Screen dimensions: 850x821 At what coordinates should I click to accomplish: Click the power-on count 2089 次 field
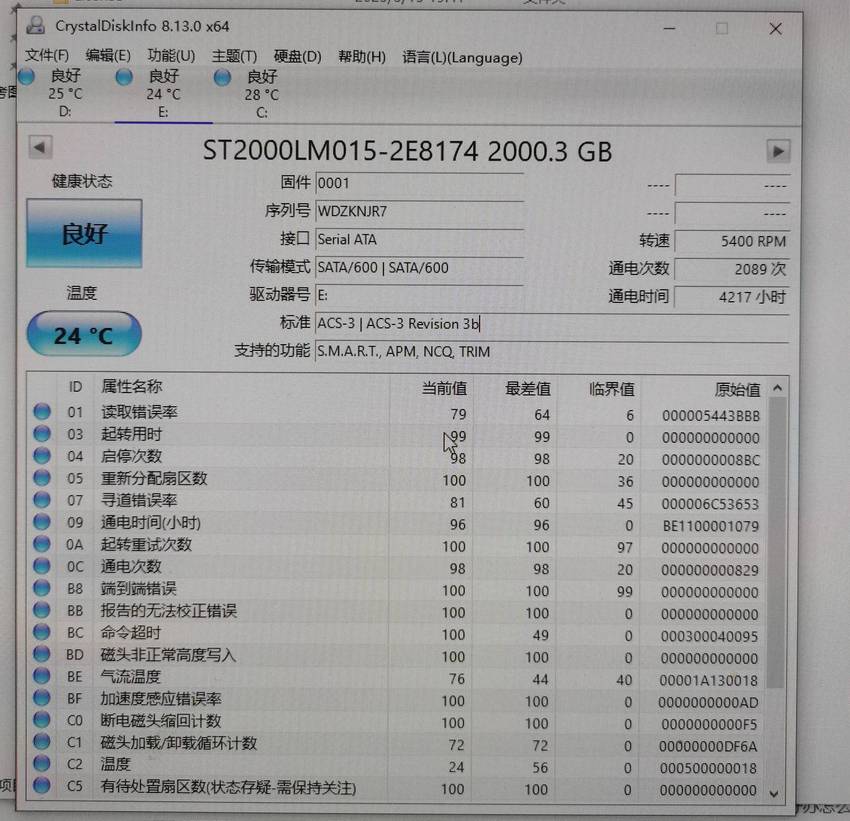point(732,269)
